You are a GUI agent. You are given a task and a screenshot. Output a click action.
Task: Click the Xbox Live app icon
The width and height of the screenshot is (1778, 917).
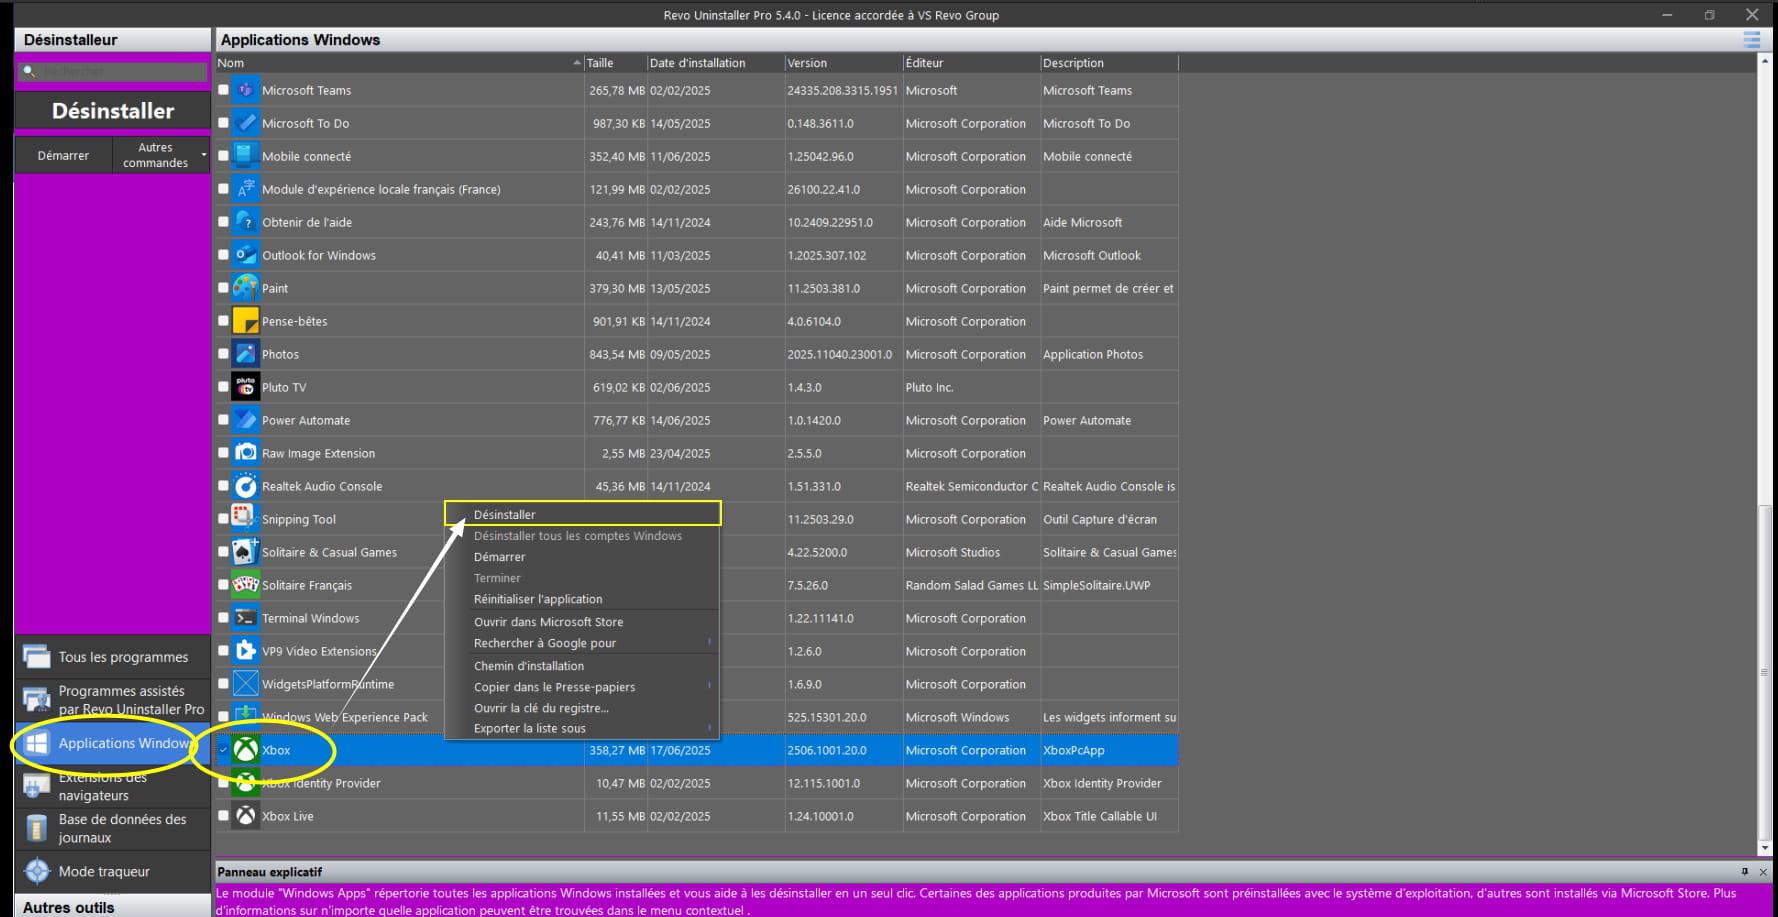(x=245, y=816)
